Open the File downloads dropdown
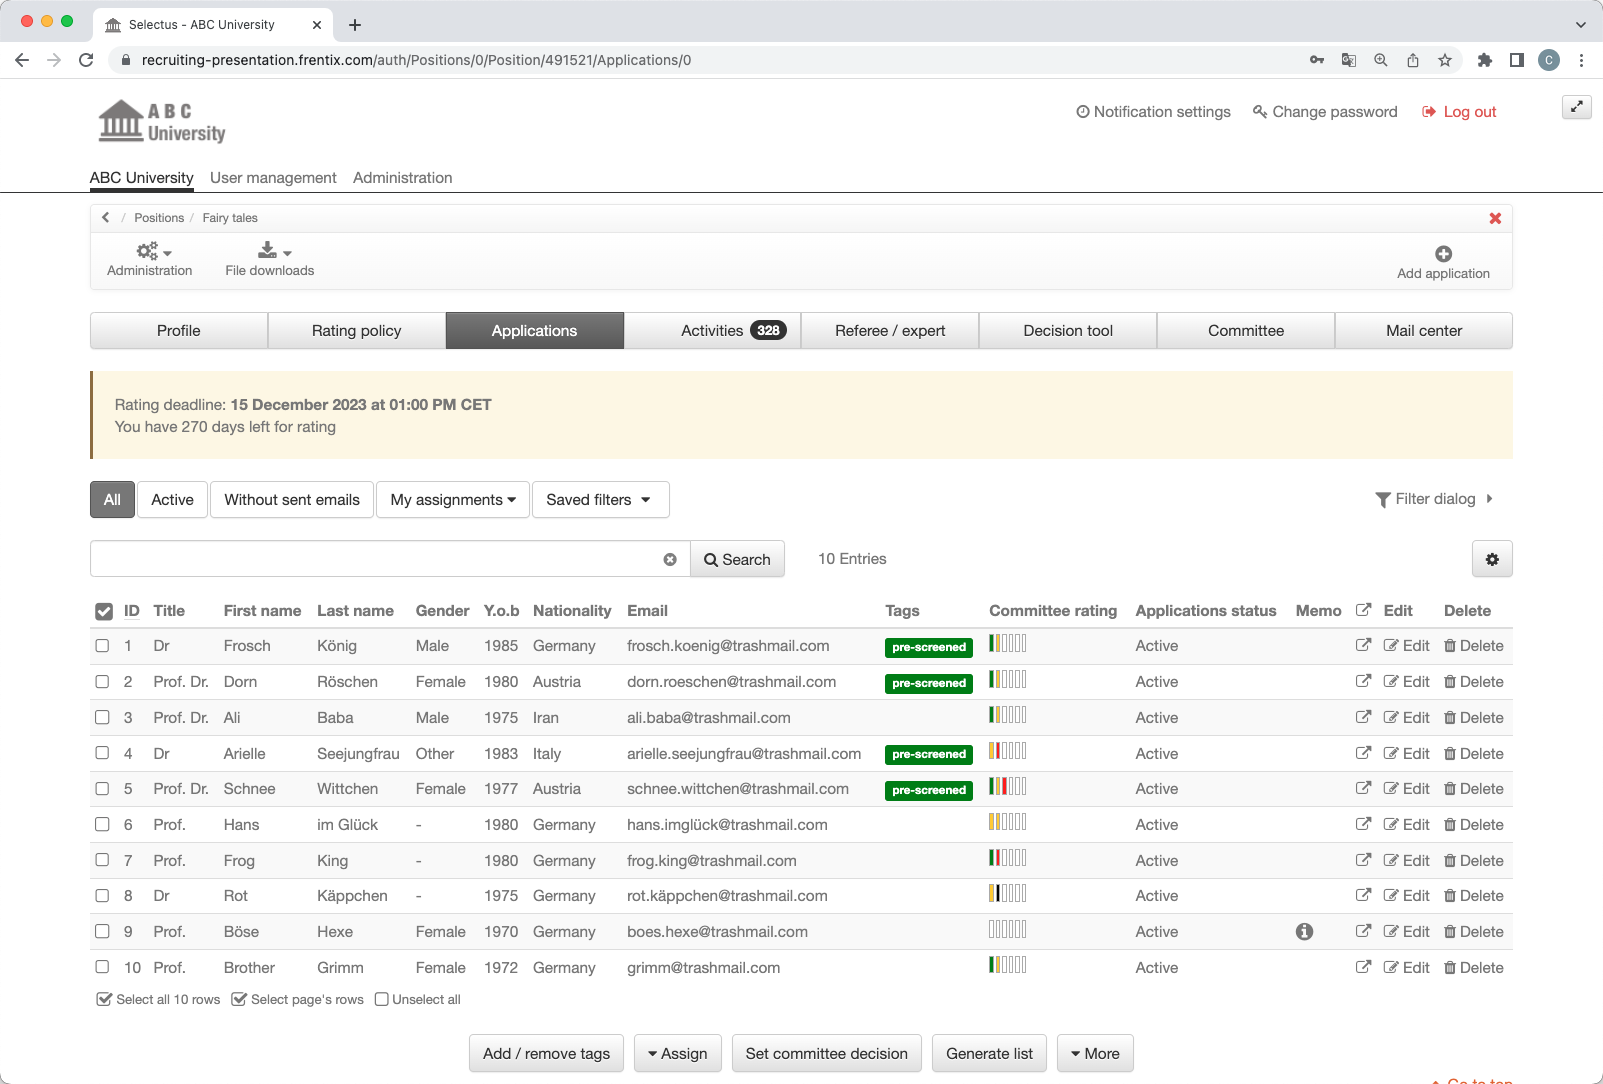This screenshot has width=1603, height=1084. (x=270, y=258)
